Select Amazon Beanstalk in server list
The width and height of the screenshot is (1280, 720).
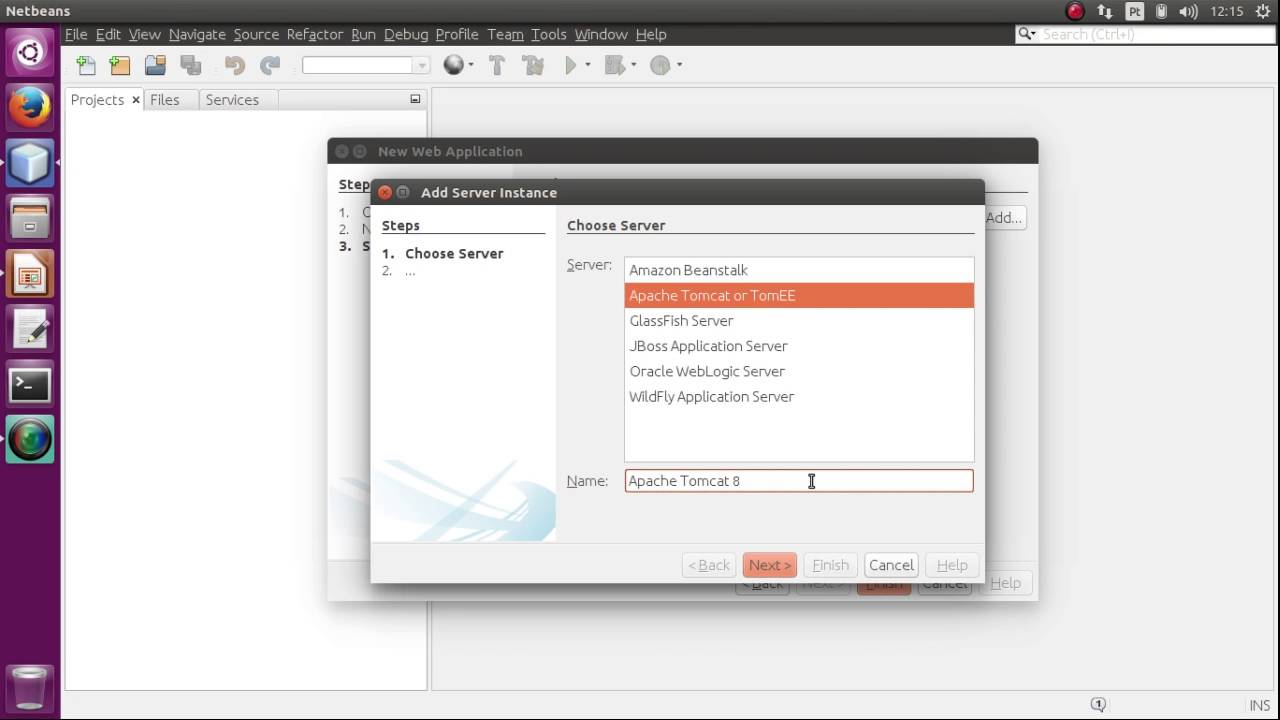pyautogui.click(x=799, y=270)
